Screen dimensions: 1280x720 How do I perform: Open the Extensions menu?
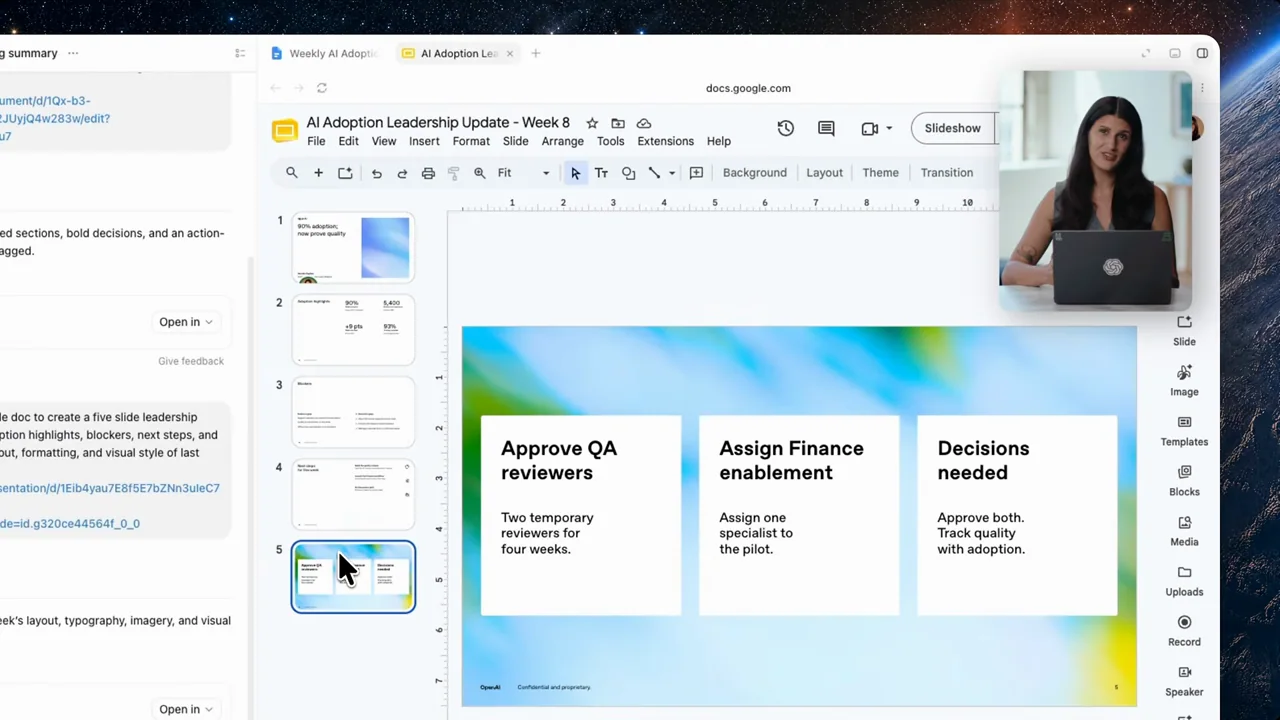665,141
